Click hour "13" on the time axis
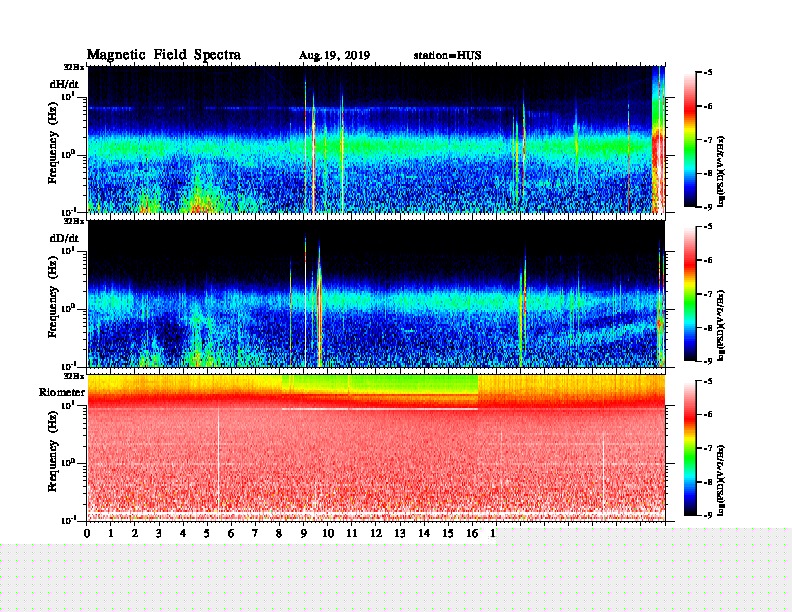The height and width of the screenshot is (612, 792). (x=400, y=533)
